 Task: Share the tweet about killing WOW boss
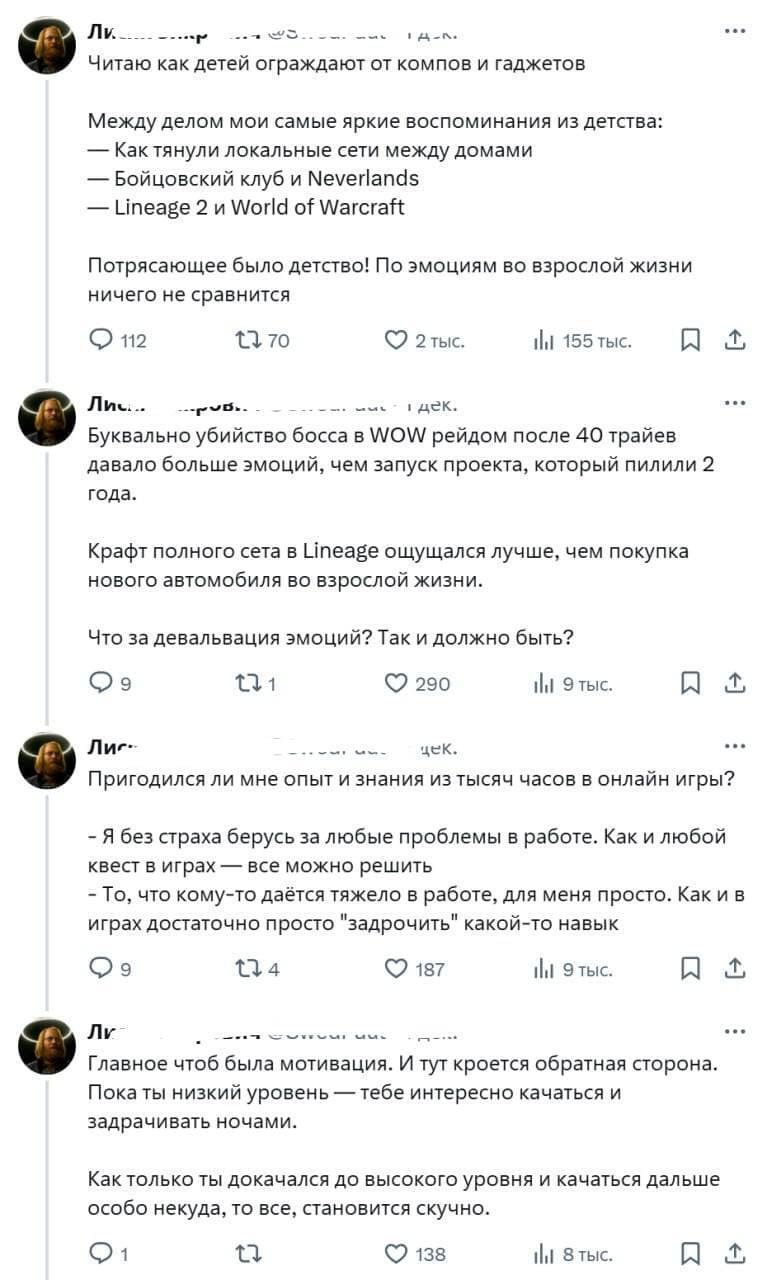pyautogui.click(x=735, y=683)
